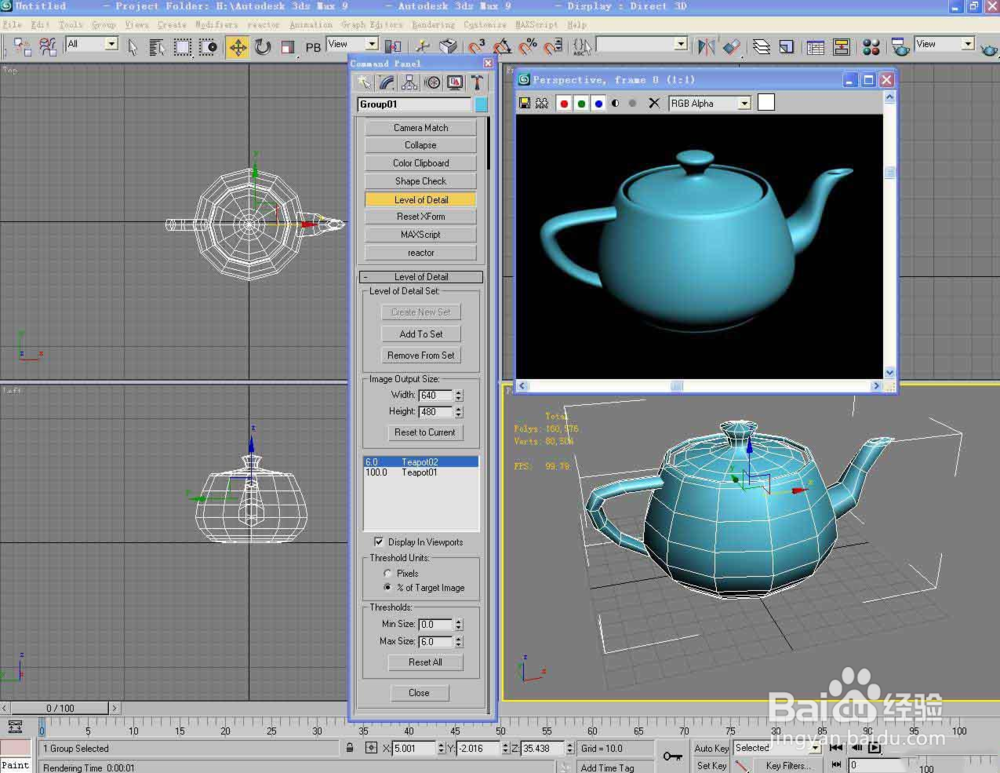Click the Close button in utility panel
Image resolution: width=1000 pixels, height=773 pixels.
419,693
